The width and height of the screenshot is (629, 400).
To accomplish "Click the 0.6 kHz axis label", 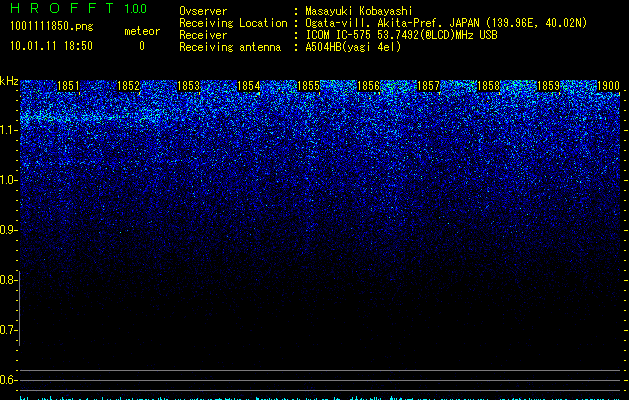I will point(8,380).
